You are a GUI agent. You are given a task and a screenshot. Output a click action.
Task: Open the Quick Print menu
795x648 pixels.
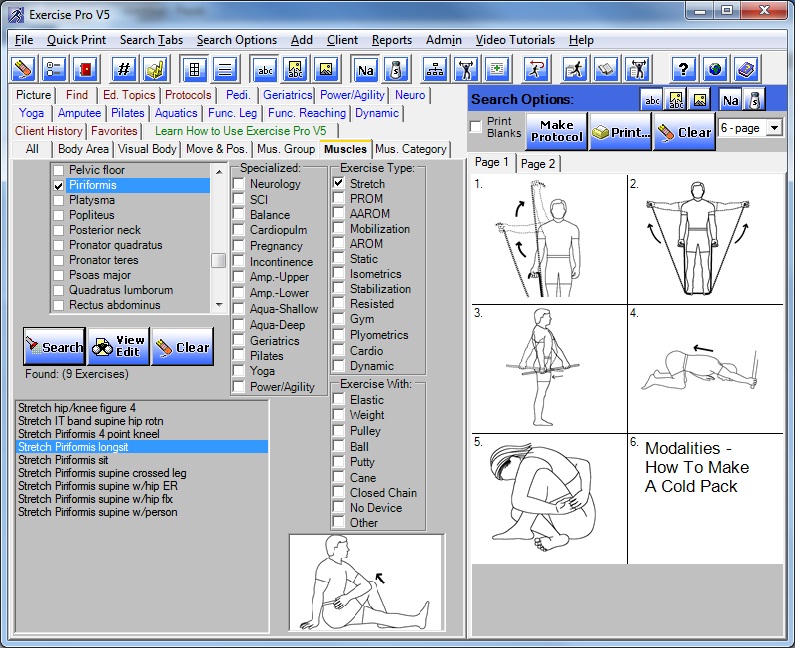[76, 40]
